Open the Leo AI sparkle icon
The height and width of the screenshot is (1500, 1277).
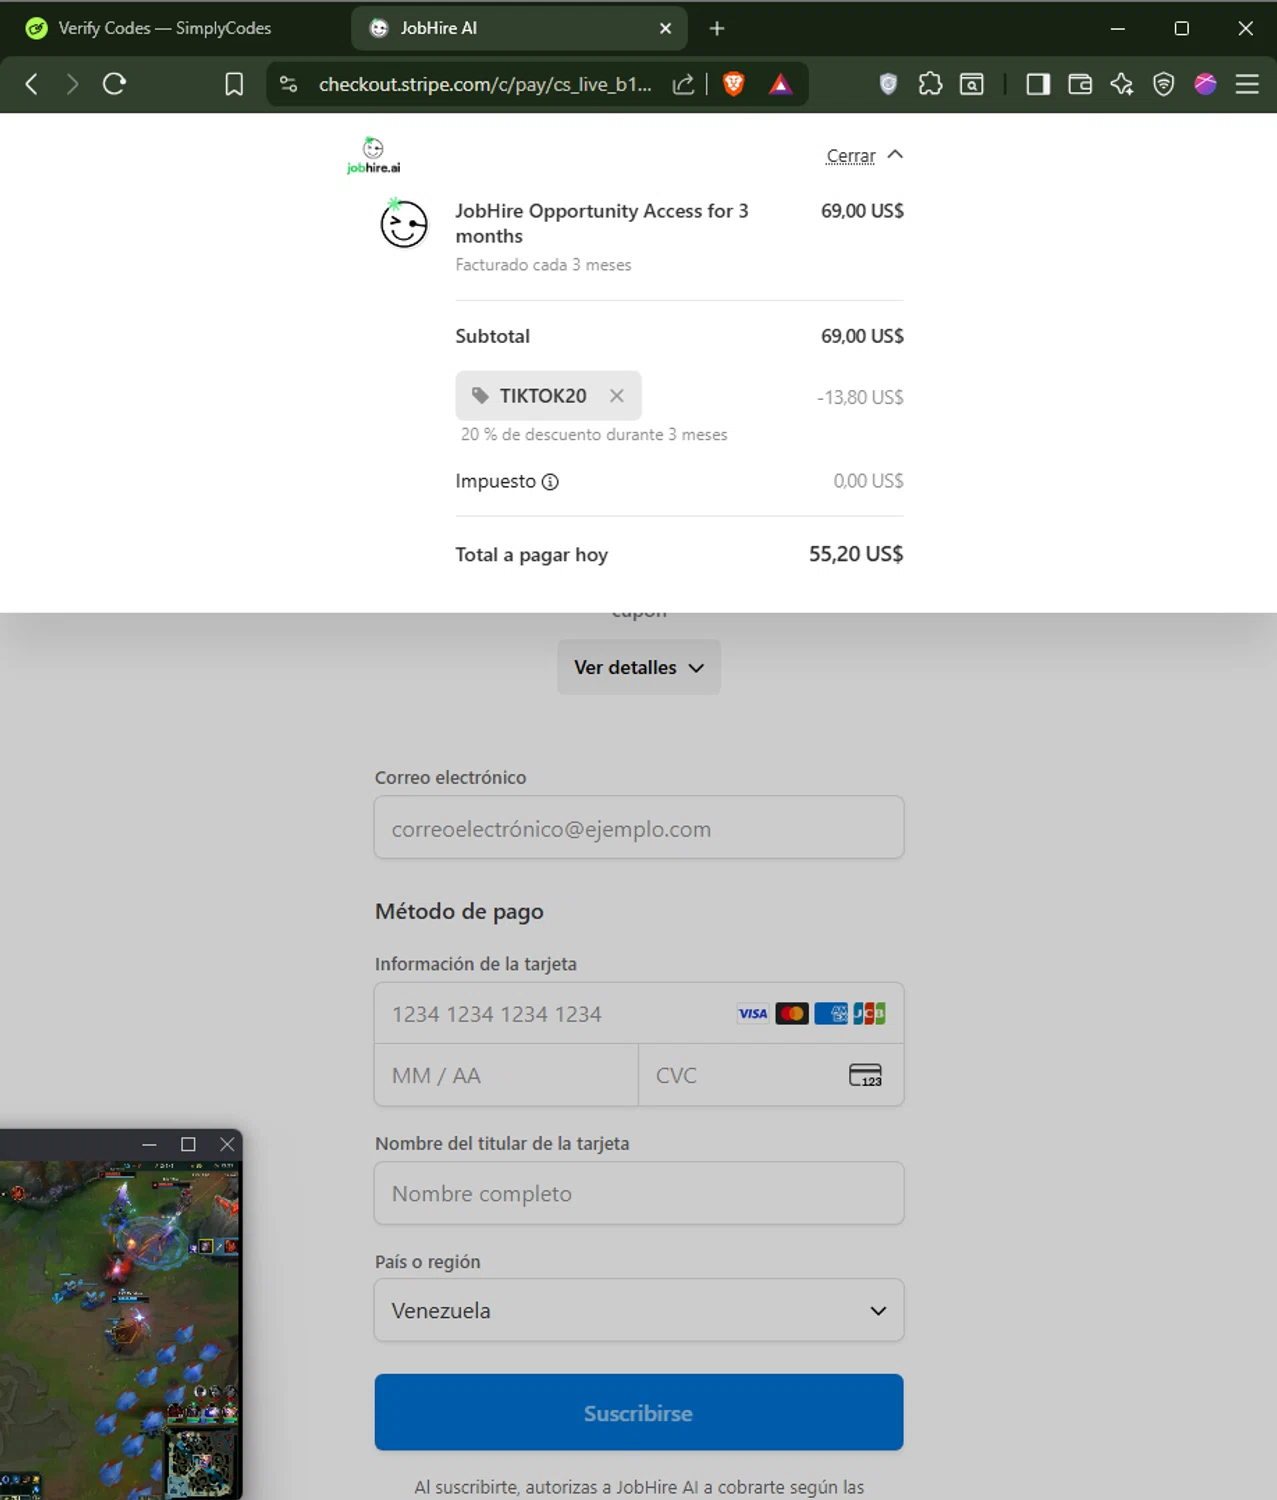click(x=1122, y=84)
